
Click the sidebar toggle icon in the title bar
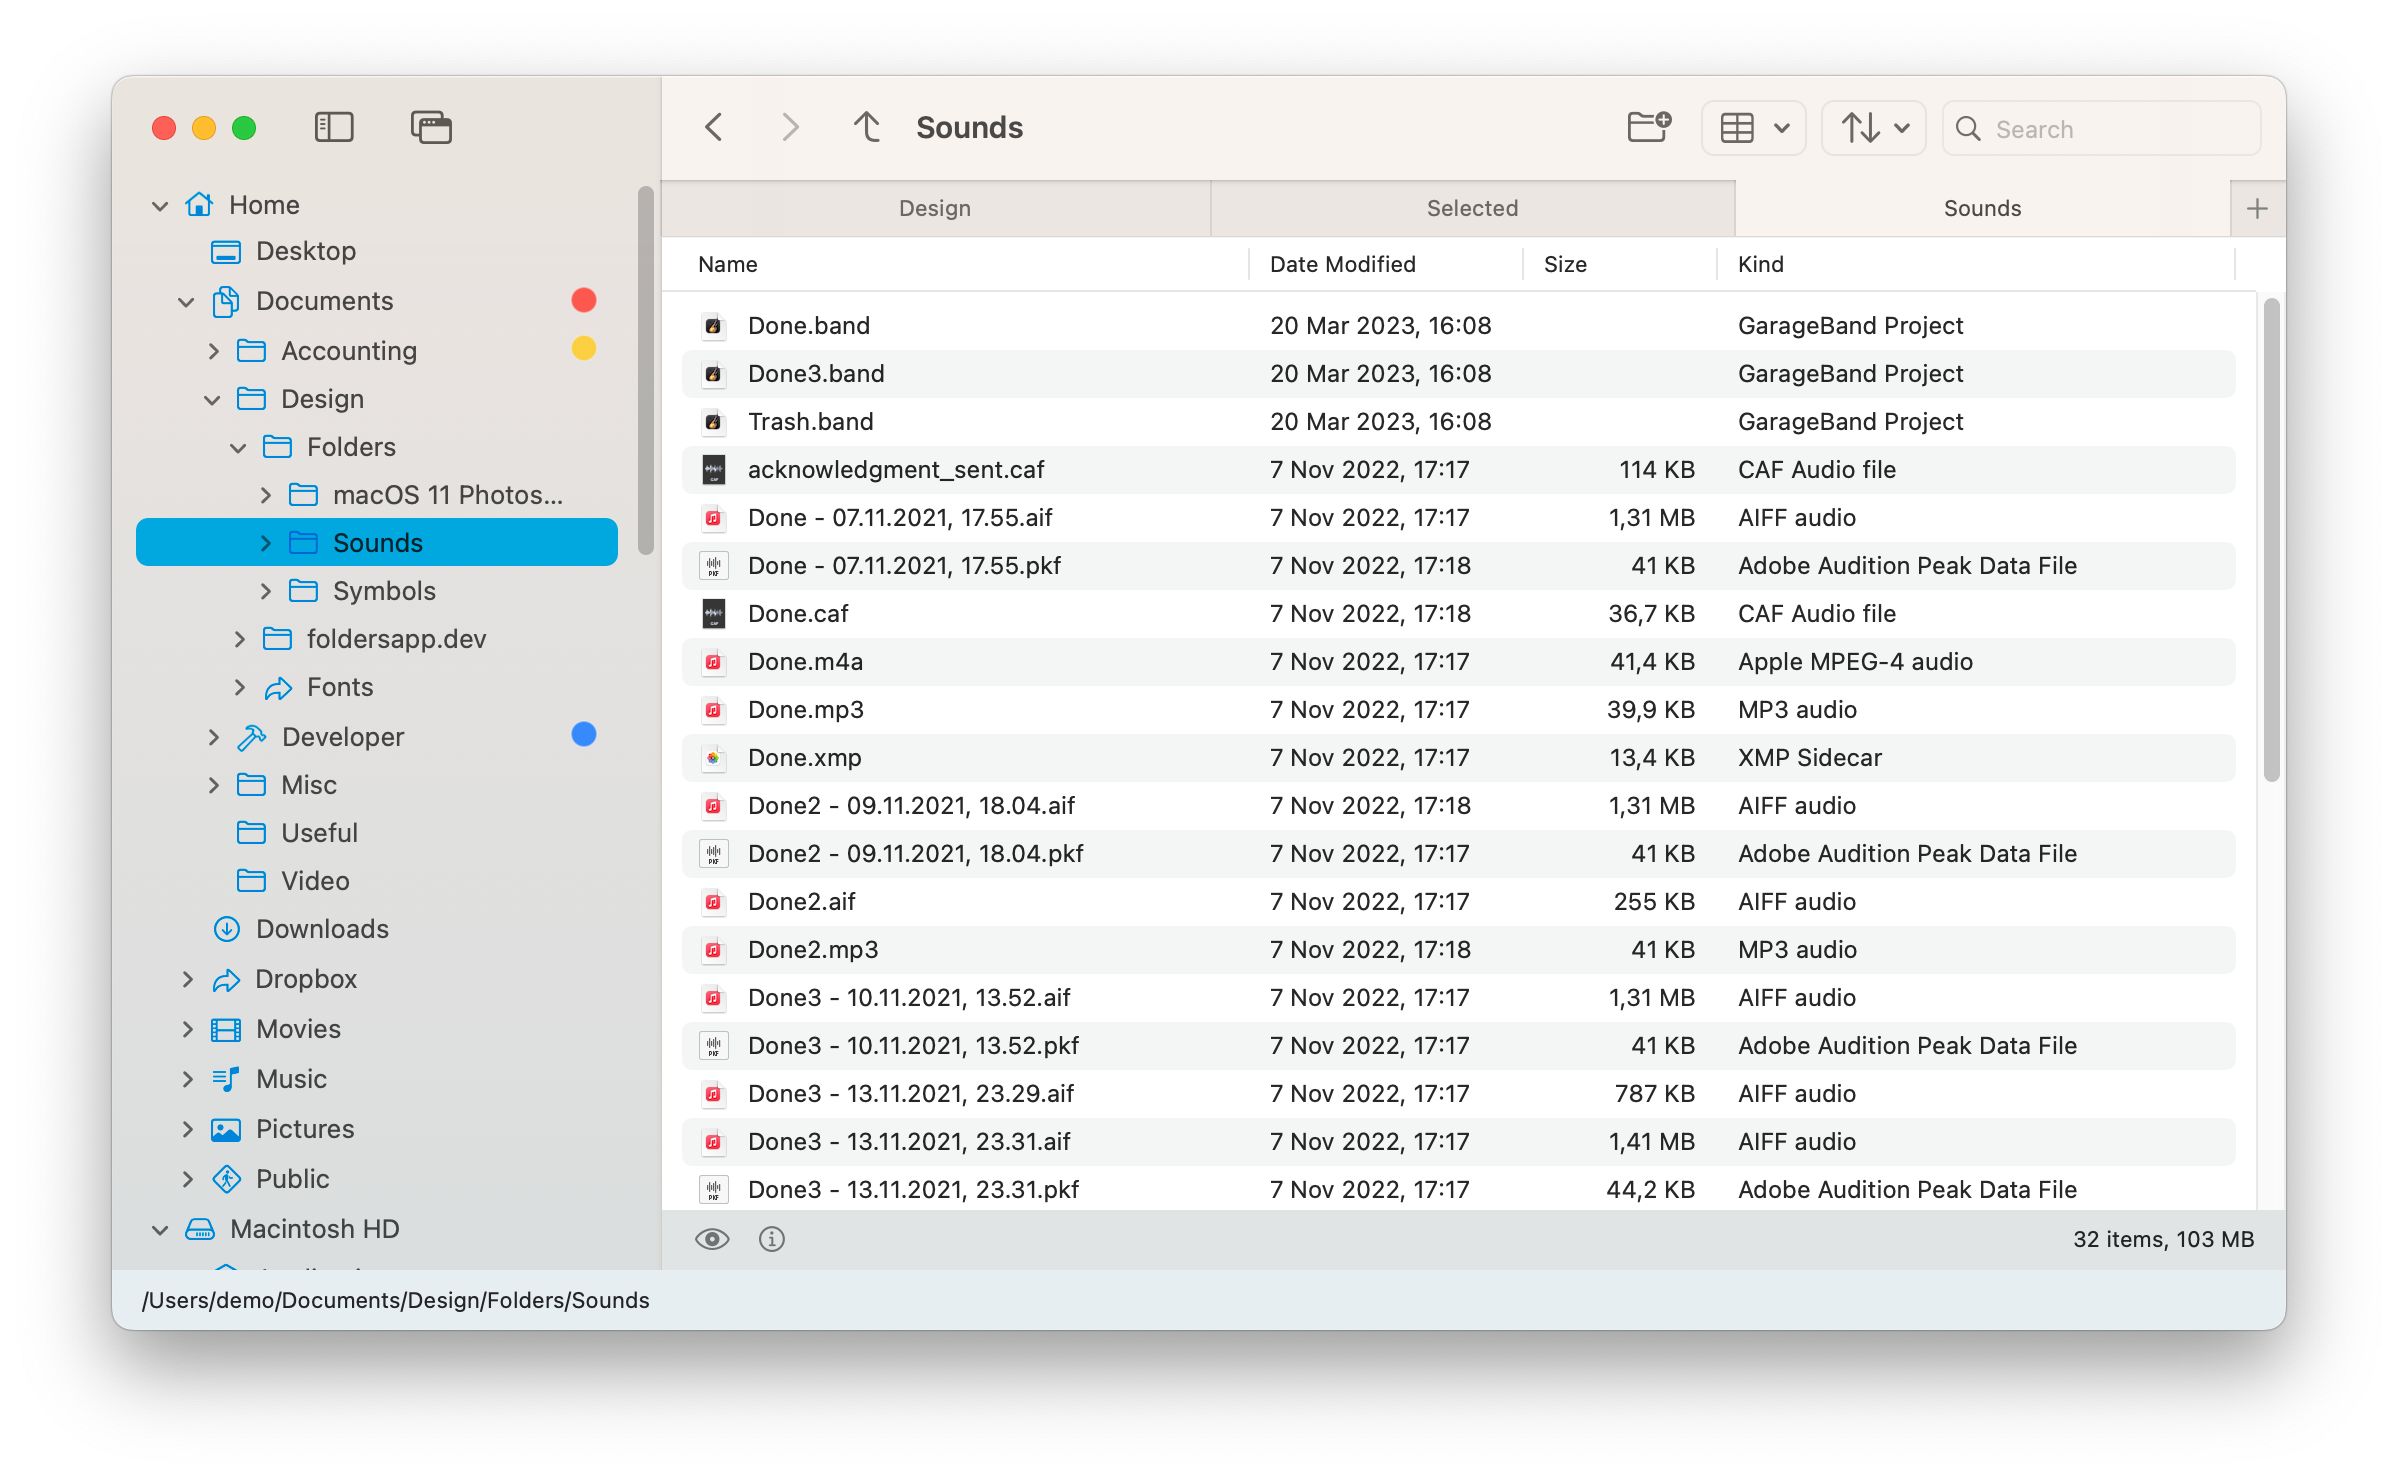(x=334, y=127)
